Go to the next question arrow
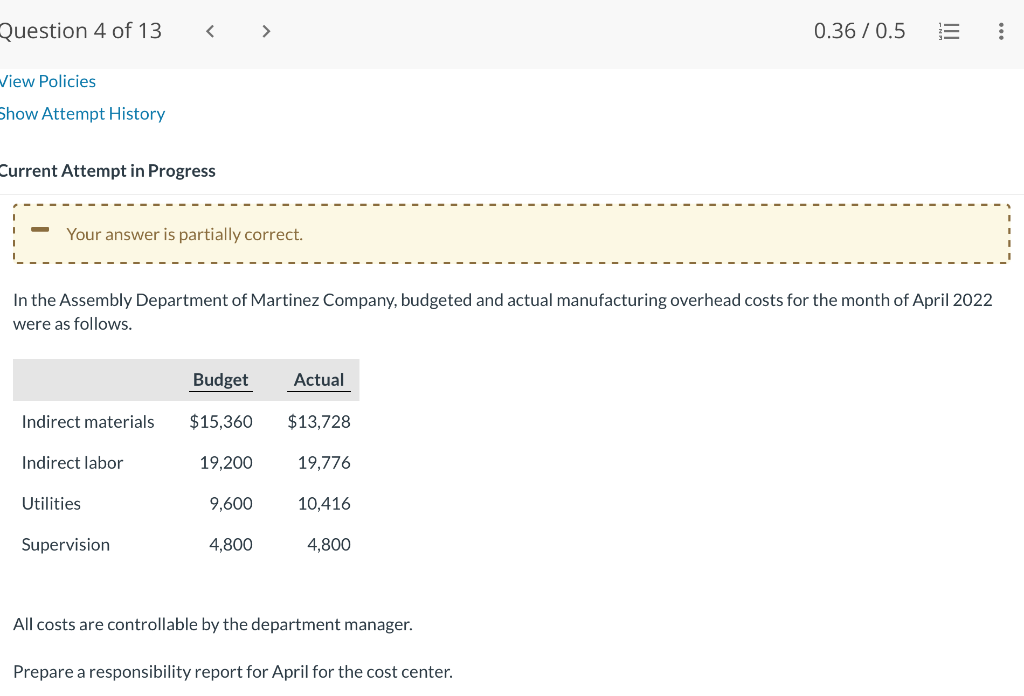1024x696 pixels. coord(265,31)
